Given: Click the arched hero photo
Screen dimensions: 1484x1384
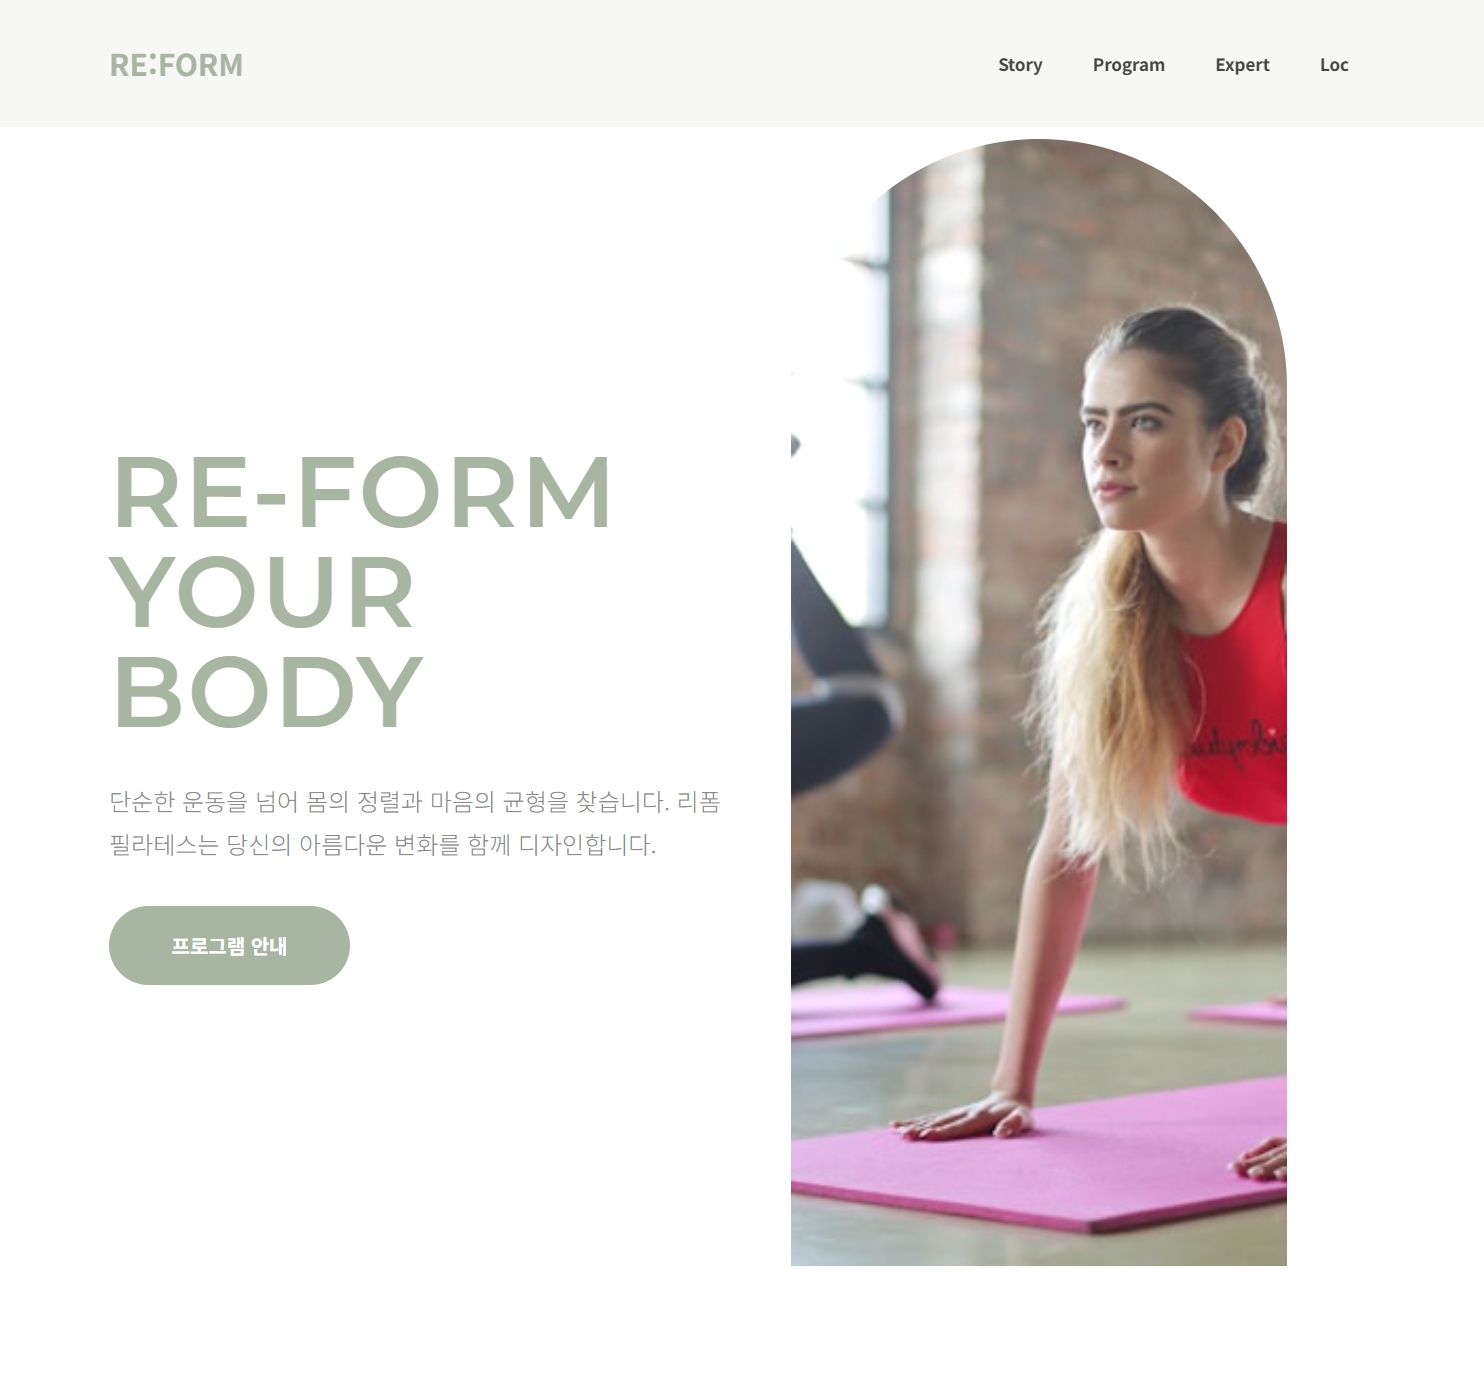Looking at the screenshot, I should click(1039, 702).
